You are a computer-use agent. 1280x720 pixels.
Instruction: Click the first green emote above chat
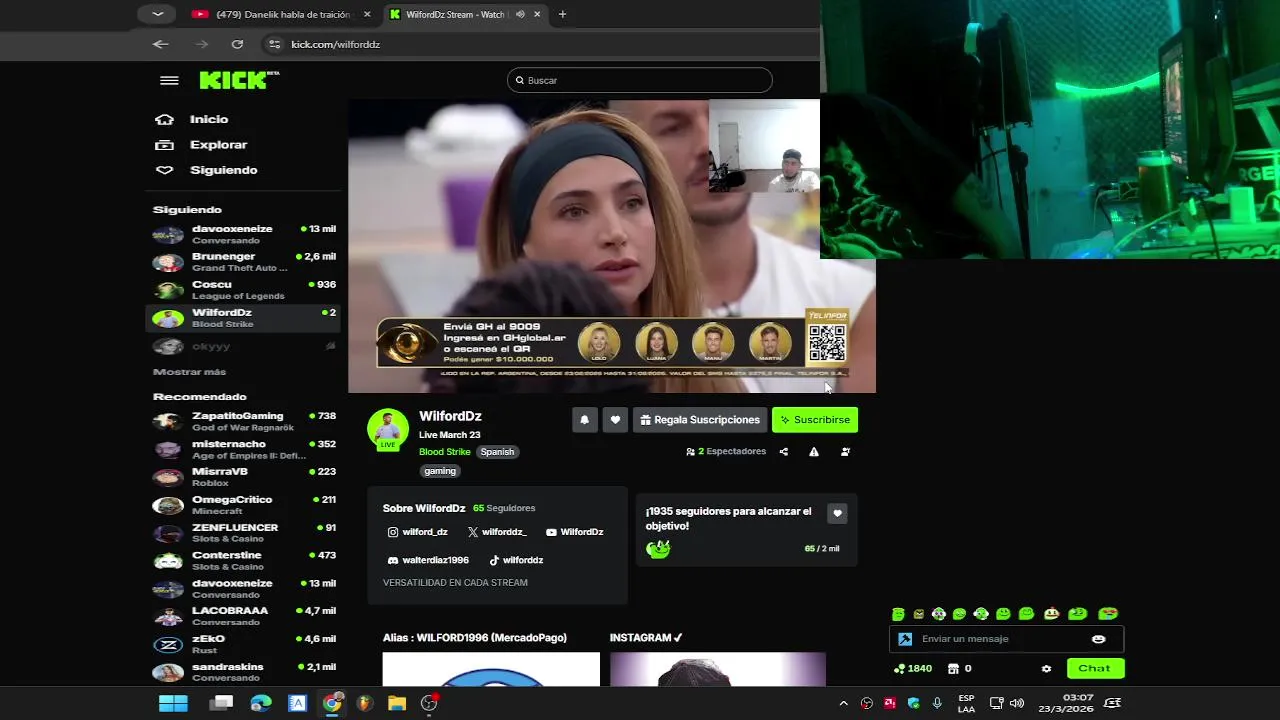pyautogui.click(x=898, y=614)
